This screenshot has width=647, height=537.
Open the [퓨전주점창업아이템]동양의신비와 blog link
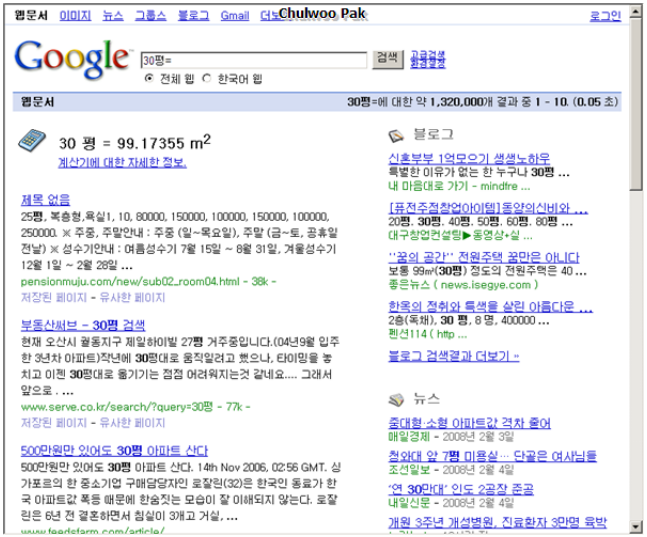pos(488,208)
